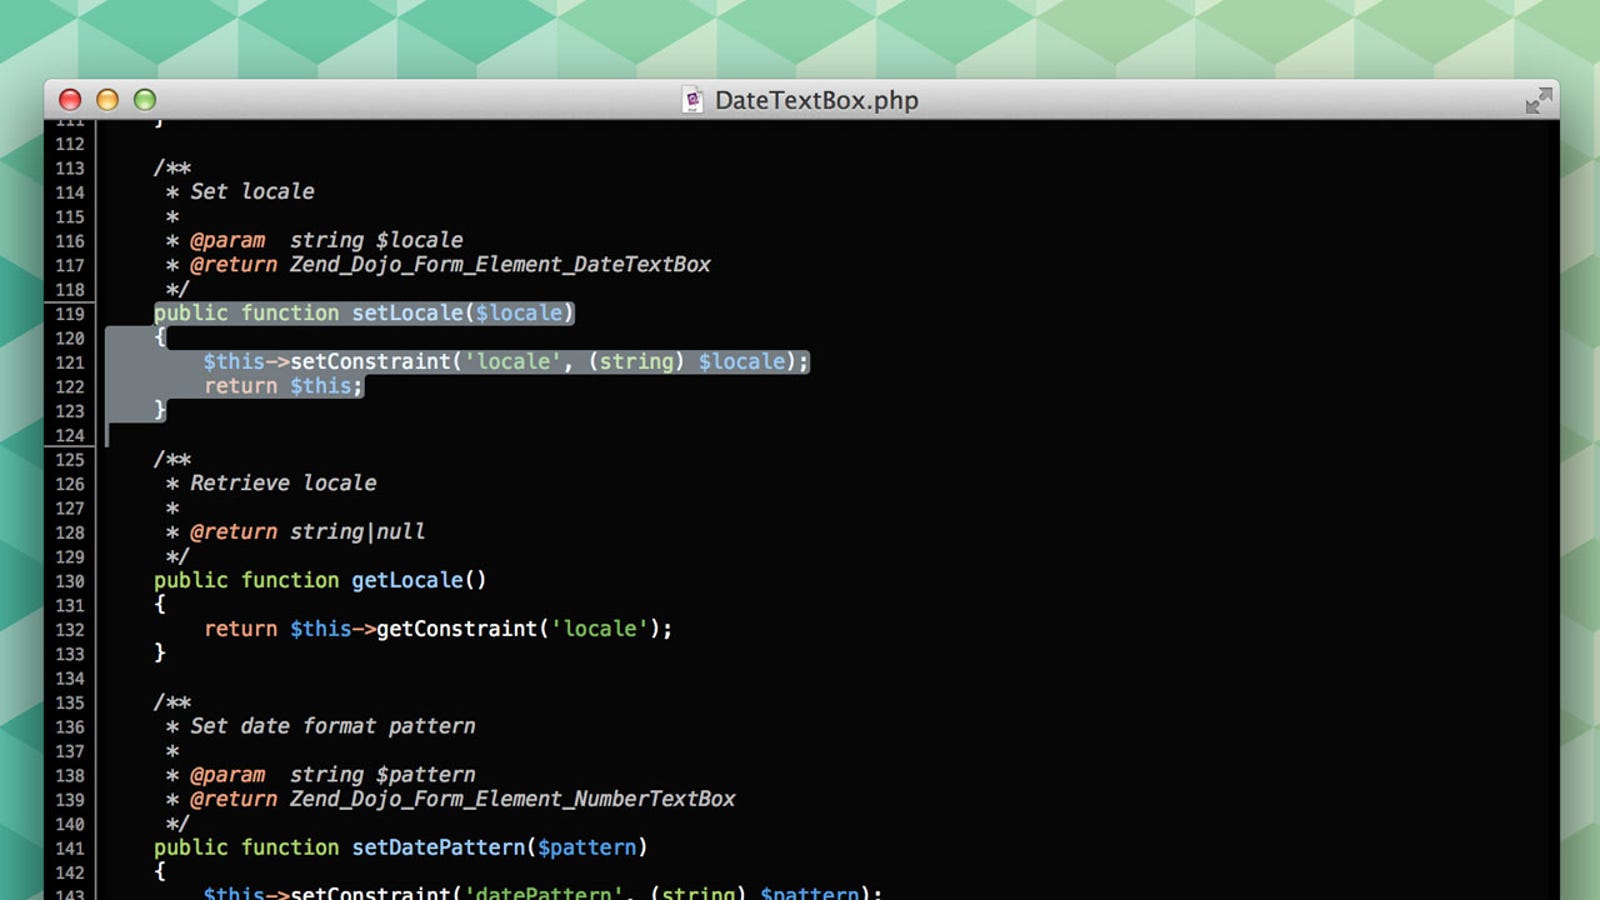This screenshot has height=900, width=1600.
Task: Click the DateTextBox.php title text
Action: click(816, 100)
